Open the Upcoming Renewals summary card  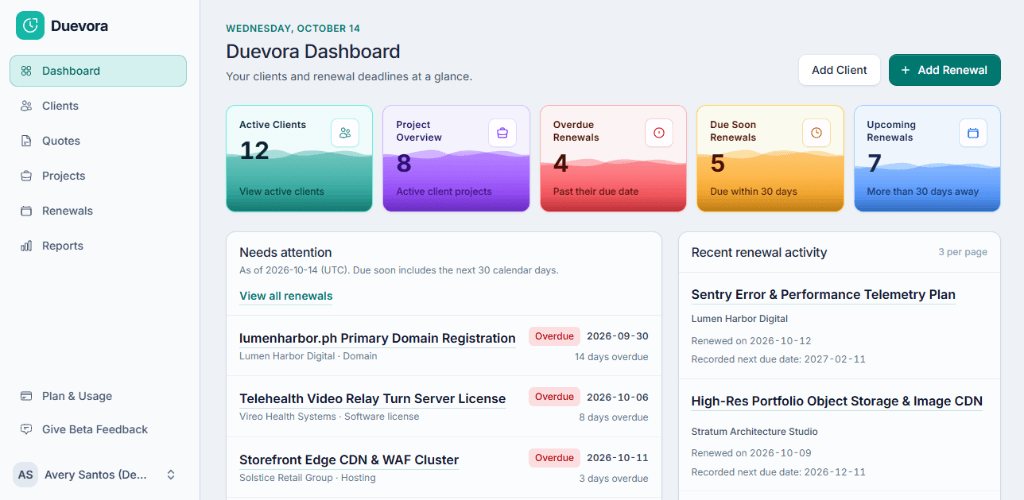point(927,159)
